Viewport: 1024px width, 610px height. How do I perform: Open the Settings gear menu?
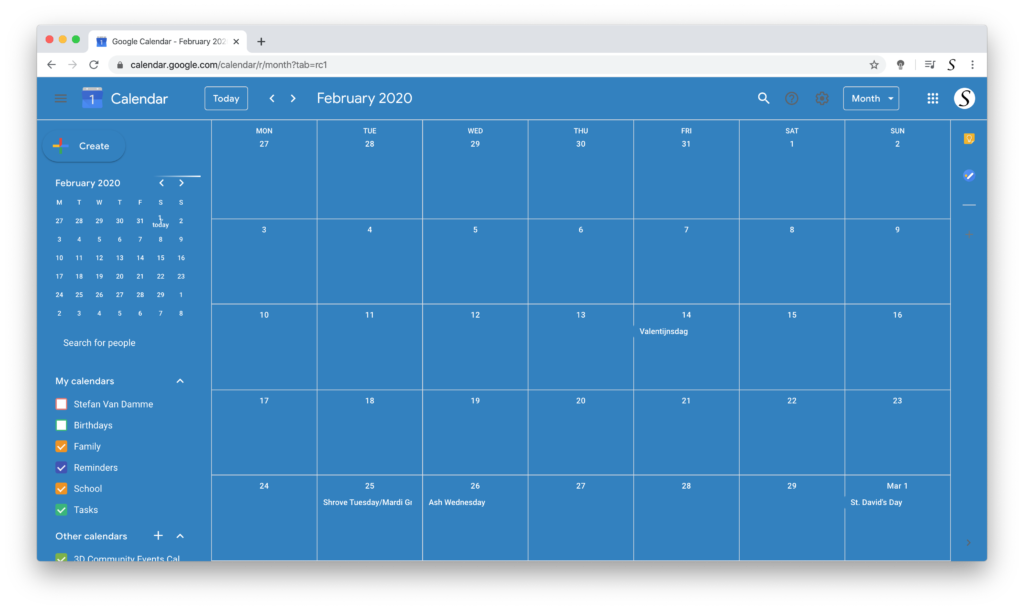click(x=822, y=98)
